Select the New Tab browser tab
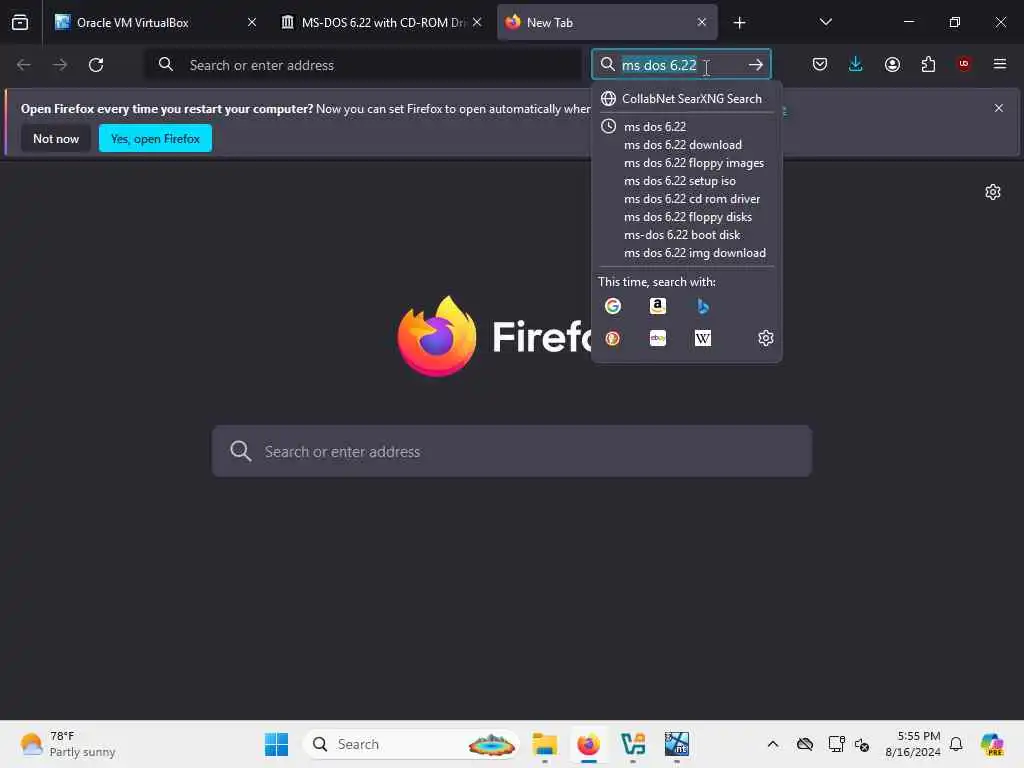Image resolution: width=1024 pixels, height=768 pixels. point(607,22)
